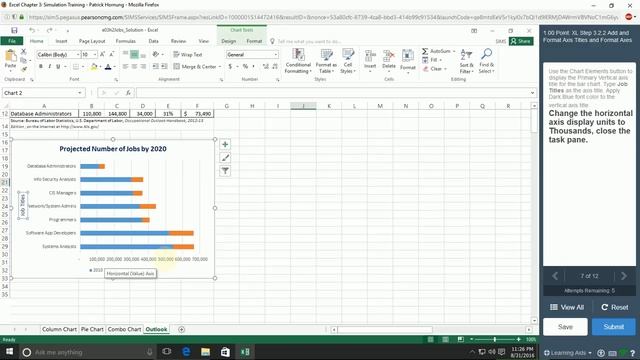Open Format as Table gallery
640x360 pixels.
[326, 61]
